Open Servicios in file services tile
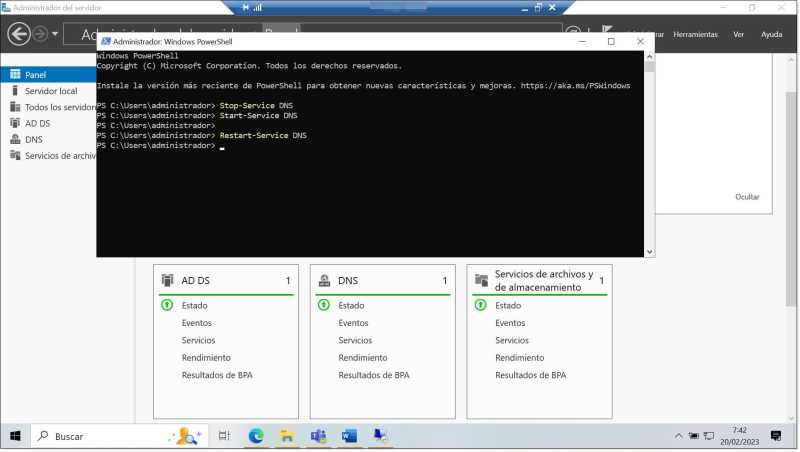 pos(512,340)
